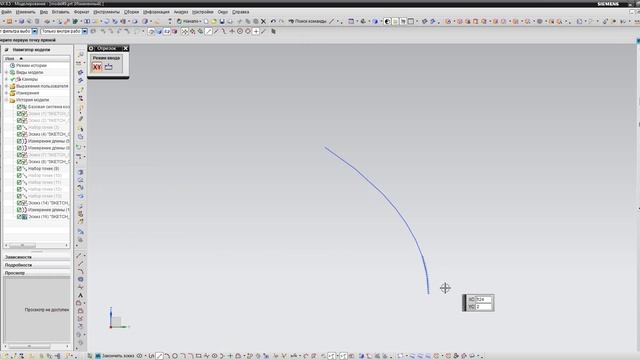Open the 'Только внутри' scope dropdown arrow
The width and height of the screenshot is (640, 360).
[84, 31]
